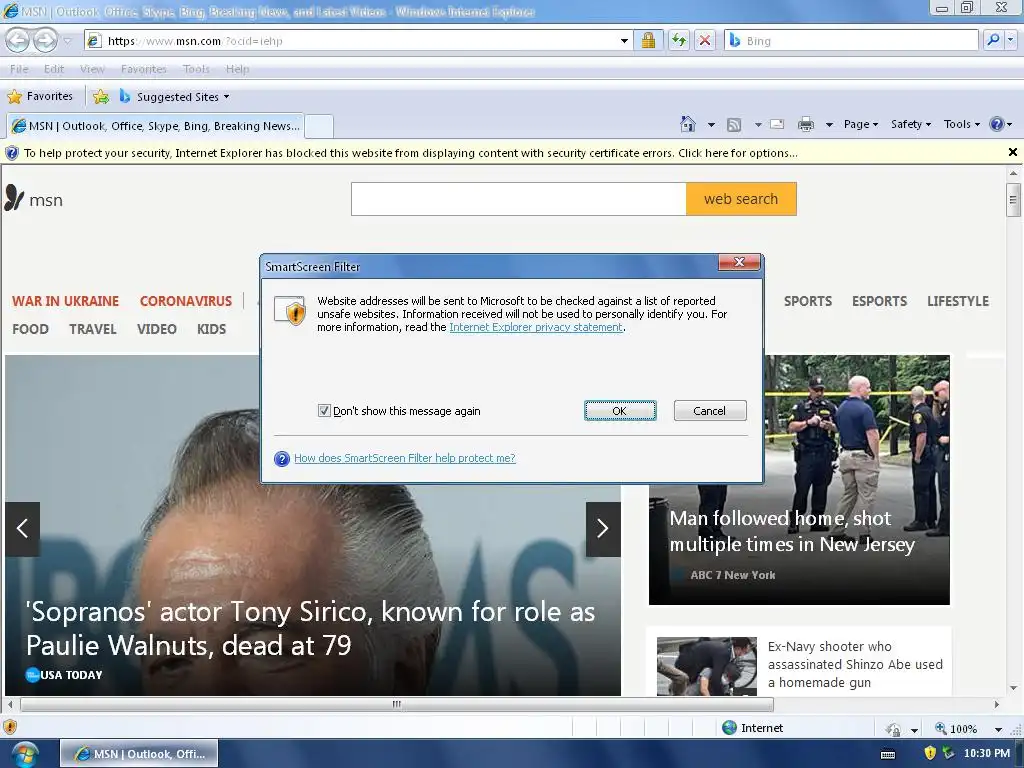Click the Read Mail icon
Viewport: 1024px width, 768px height.
777,124
